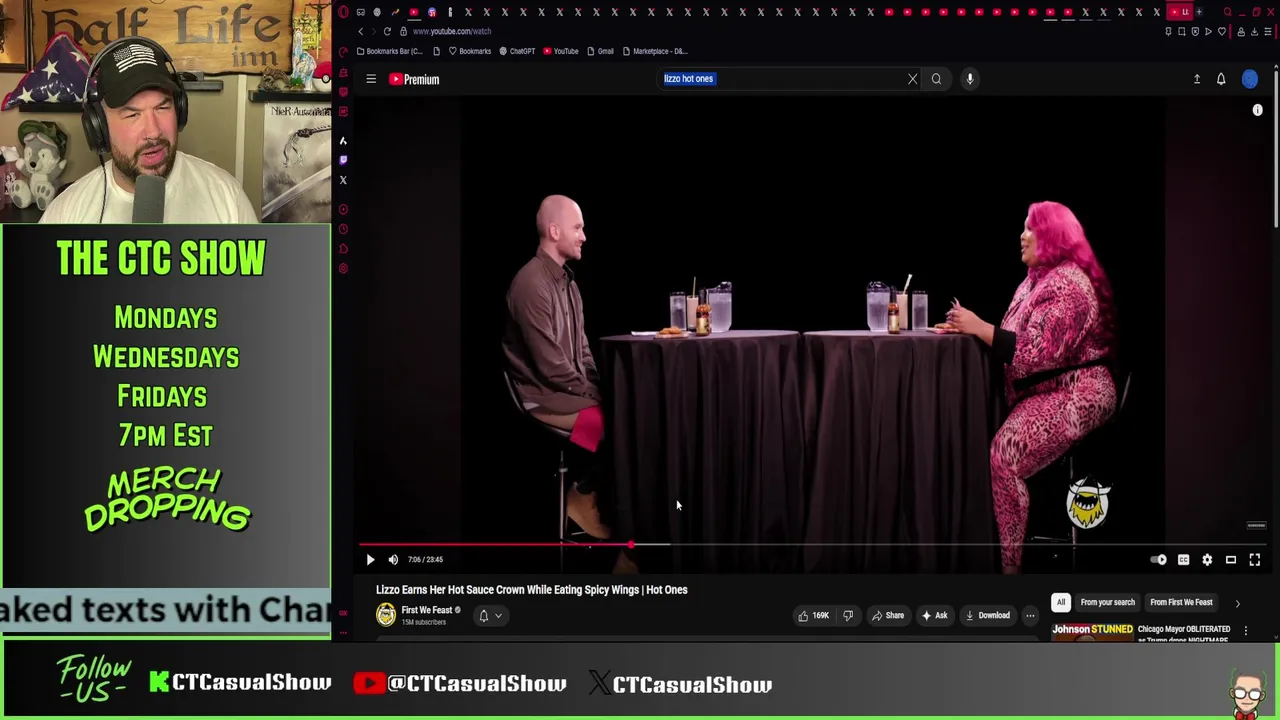Open Gmail bookmark
Viewport: 1280px width, 720px height.
pyautogui.click(x=601, y=51)
